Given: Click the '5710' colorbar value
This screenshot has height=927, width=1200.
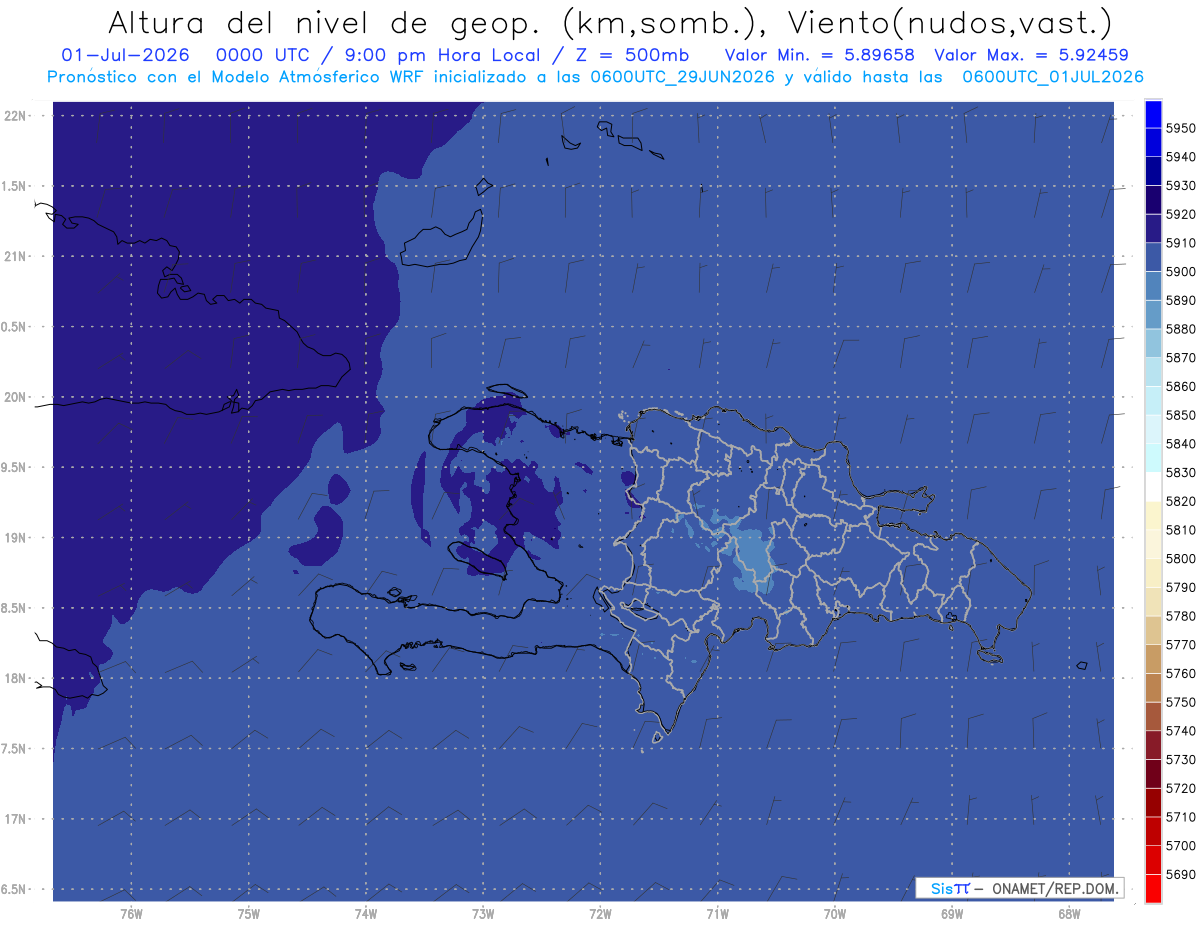Looking at the screenshot, I should [1181, 817].
